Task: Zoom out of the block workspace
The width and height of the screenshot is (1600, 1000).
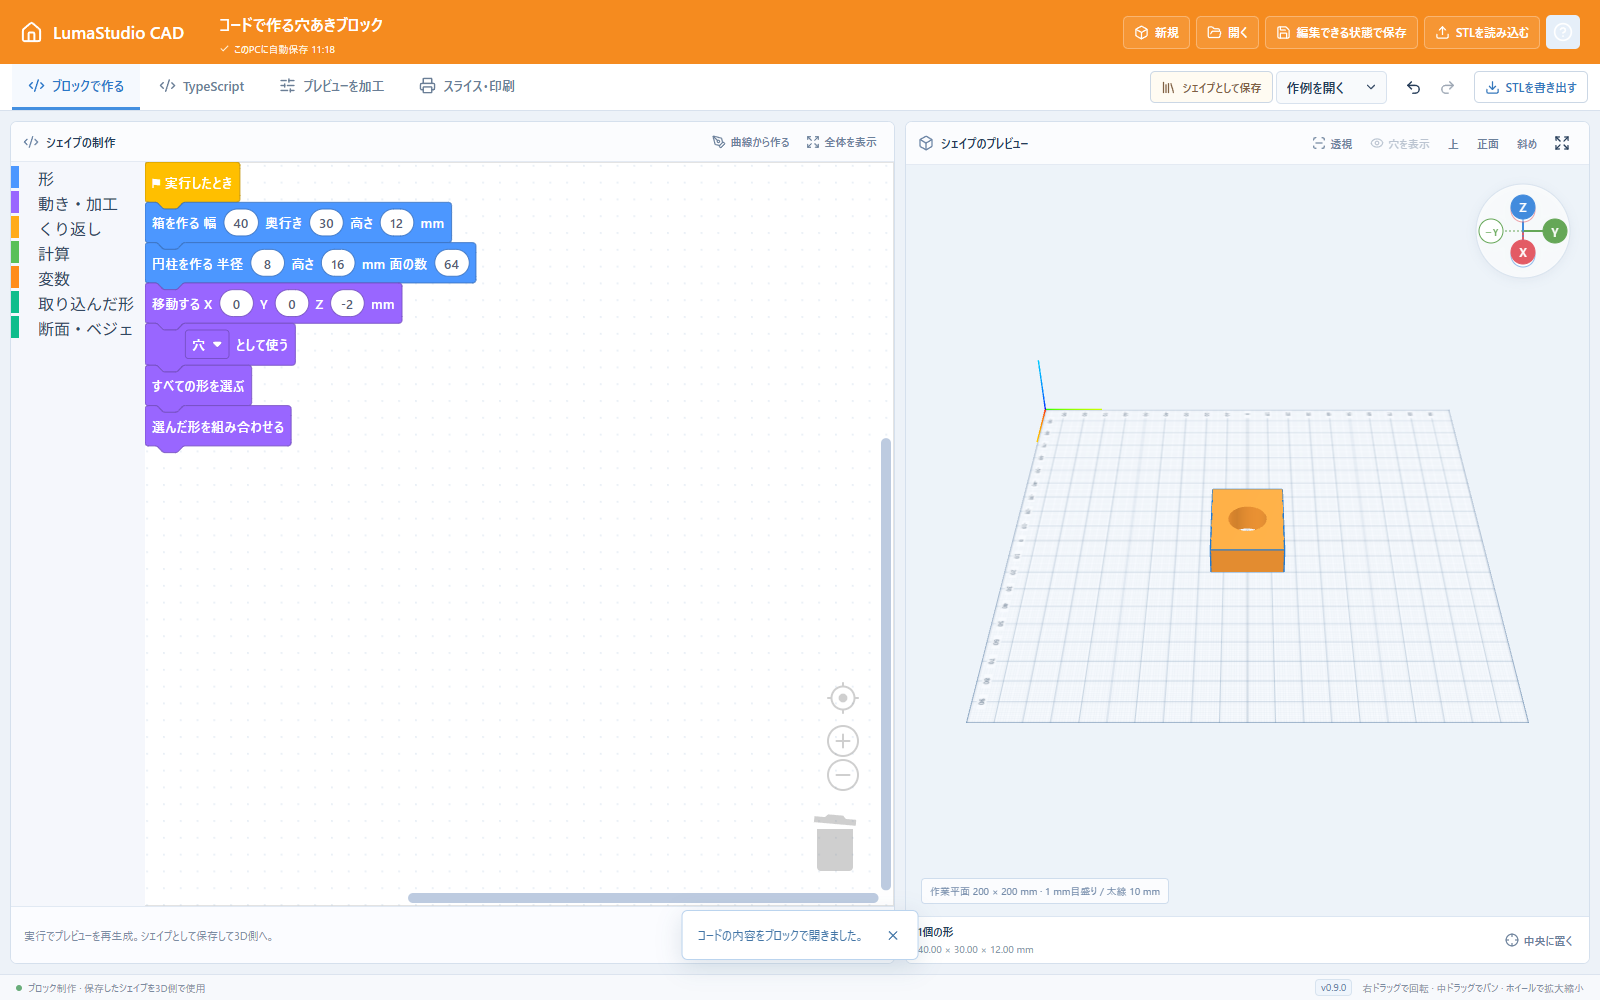Action: pos(843,775)
